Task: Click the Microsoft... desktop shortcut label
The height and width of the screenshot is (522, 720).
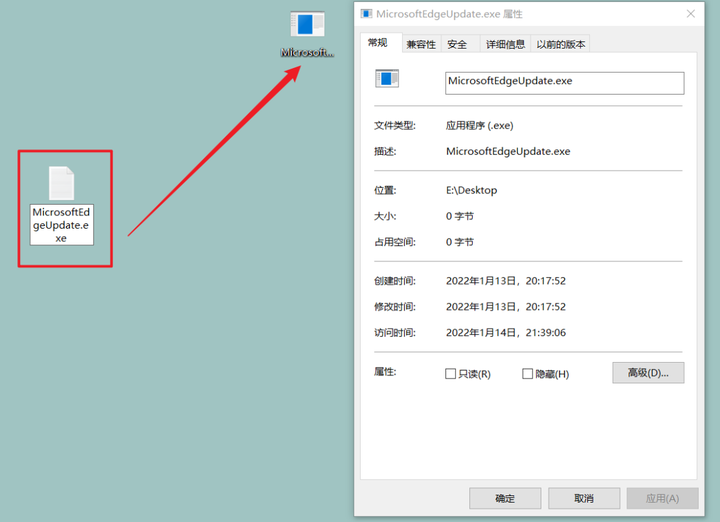Action: (x=307, y=53)
